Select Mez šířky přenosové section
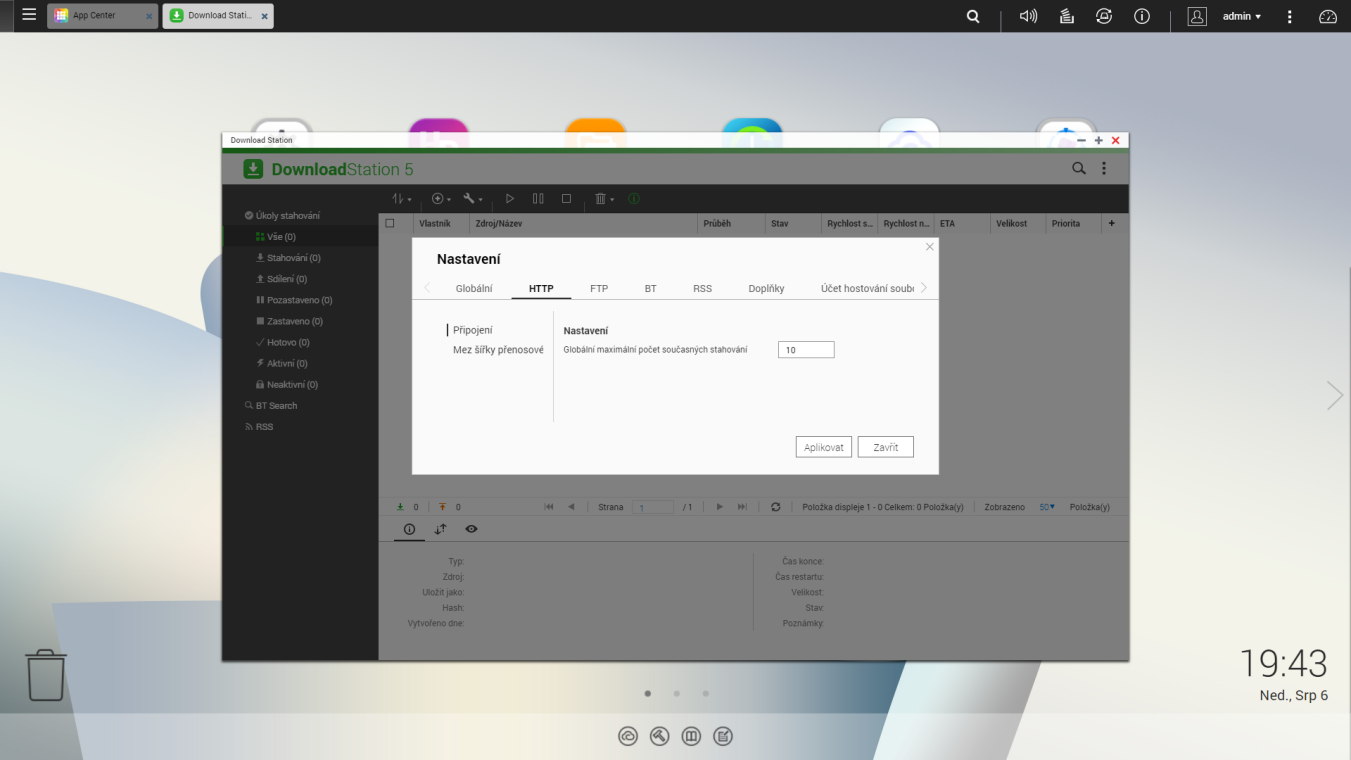This screenshot has width=1351, height=760. coord(498,350)
